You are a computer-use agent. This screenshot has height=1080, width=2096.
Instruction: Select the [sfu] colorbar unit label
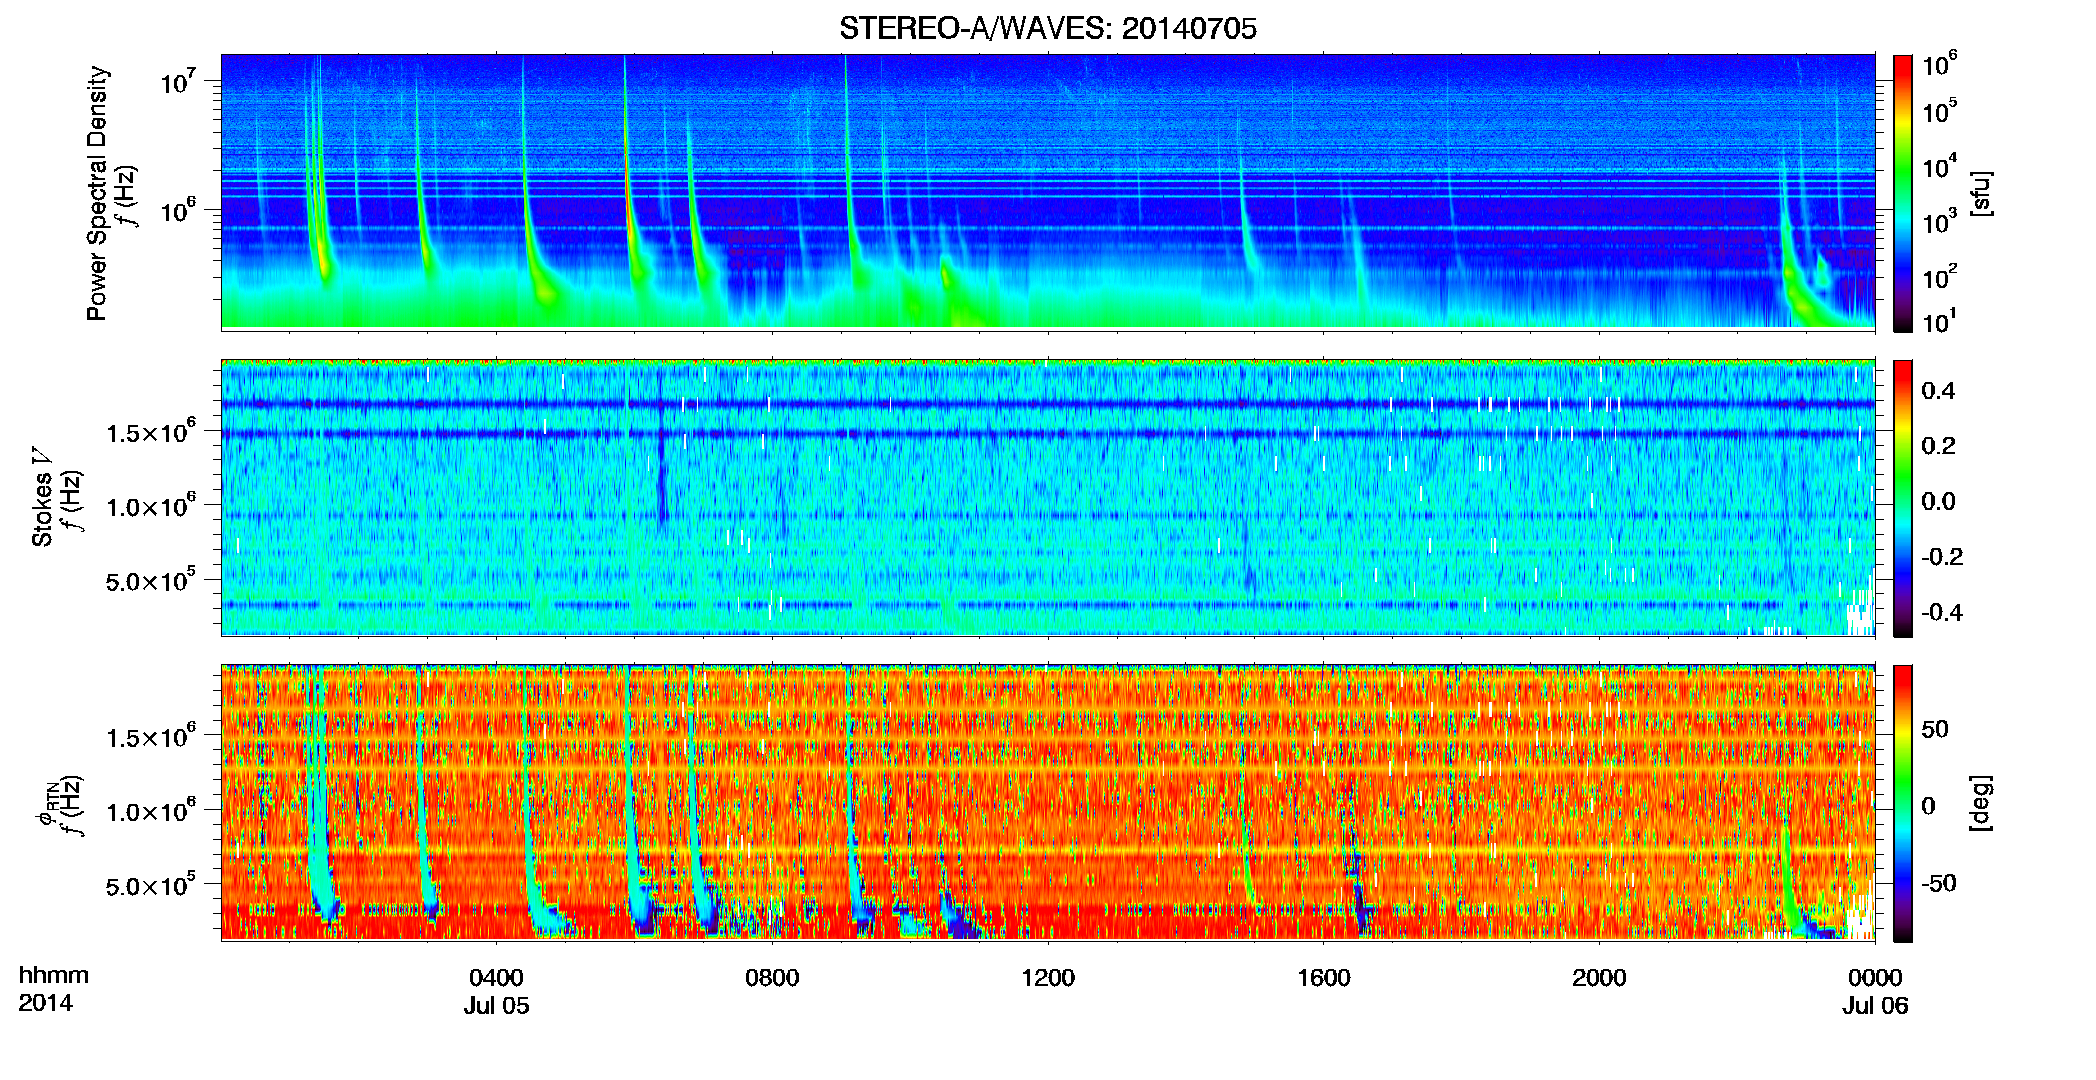(x=1981, y=194)
